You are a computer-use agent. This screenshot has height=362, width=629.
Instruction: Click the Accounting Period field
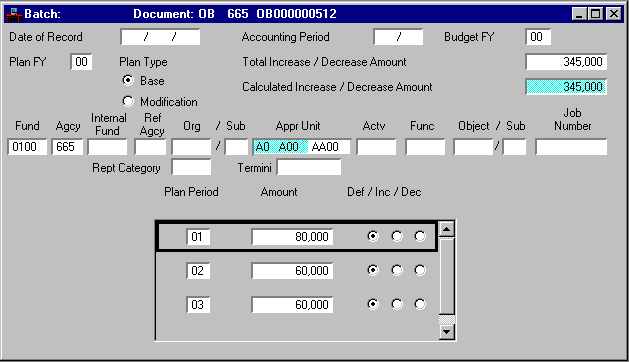[x=398, y=37]
